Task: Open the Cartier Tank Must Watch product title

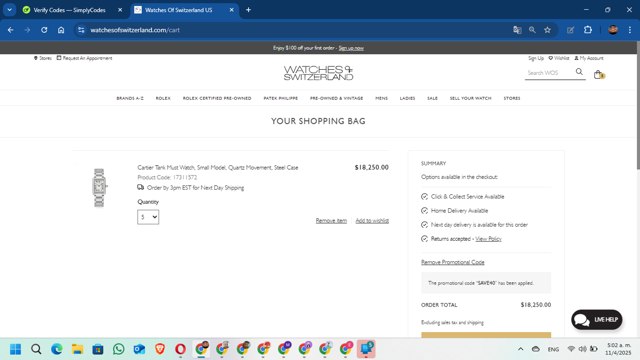Action: pos(218,167)
